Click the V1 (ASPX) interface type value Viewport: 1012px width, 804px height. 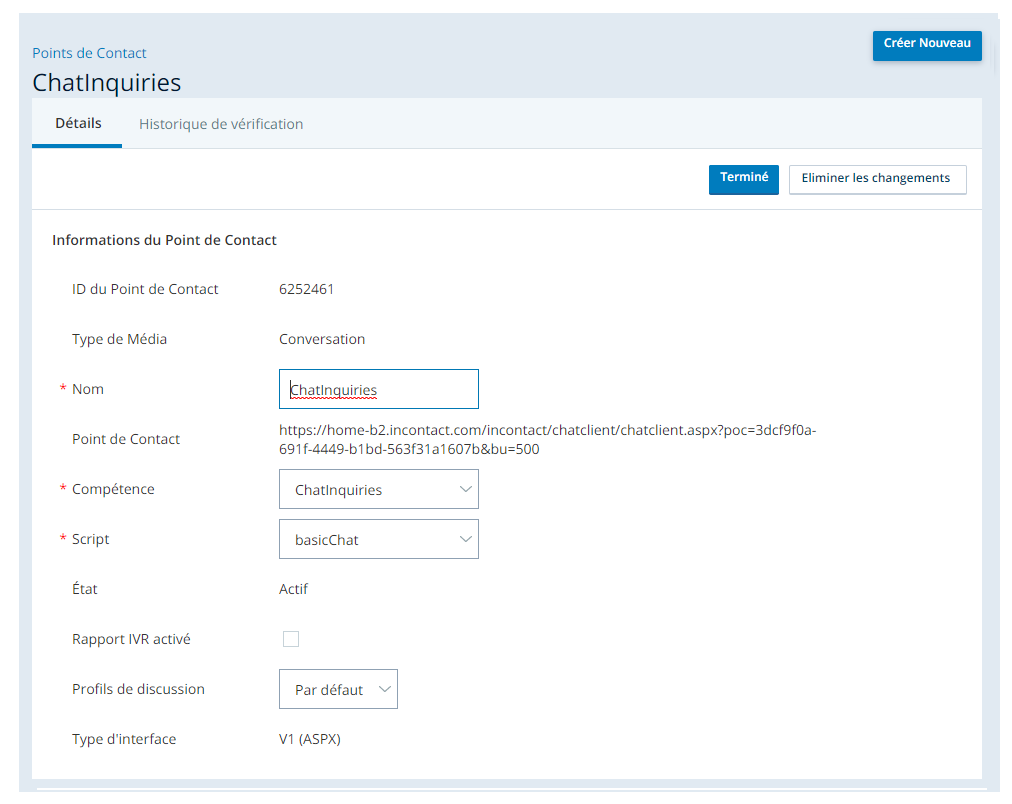[x=310, y=739]
